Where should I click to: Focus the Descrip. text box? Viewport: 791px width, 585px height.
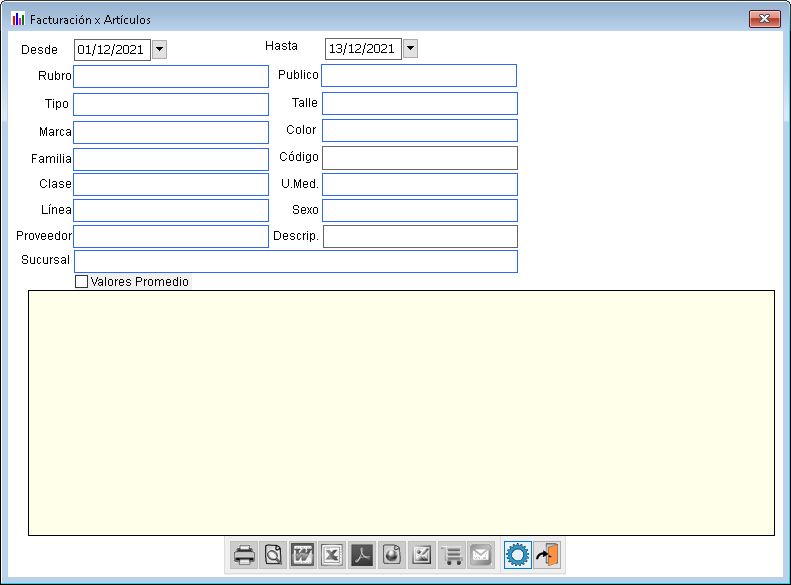point(419,236)
